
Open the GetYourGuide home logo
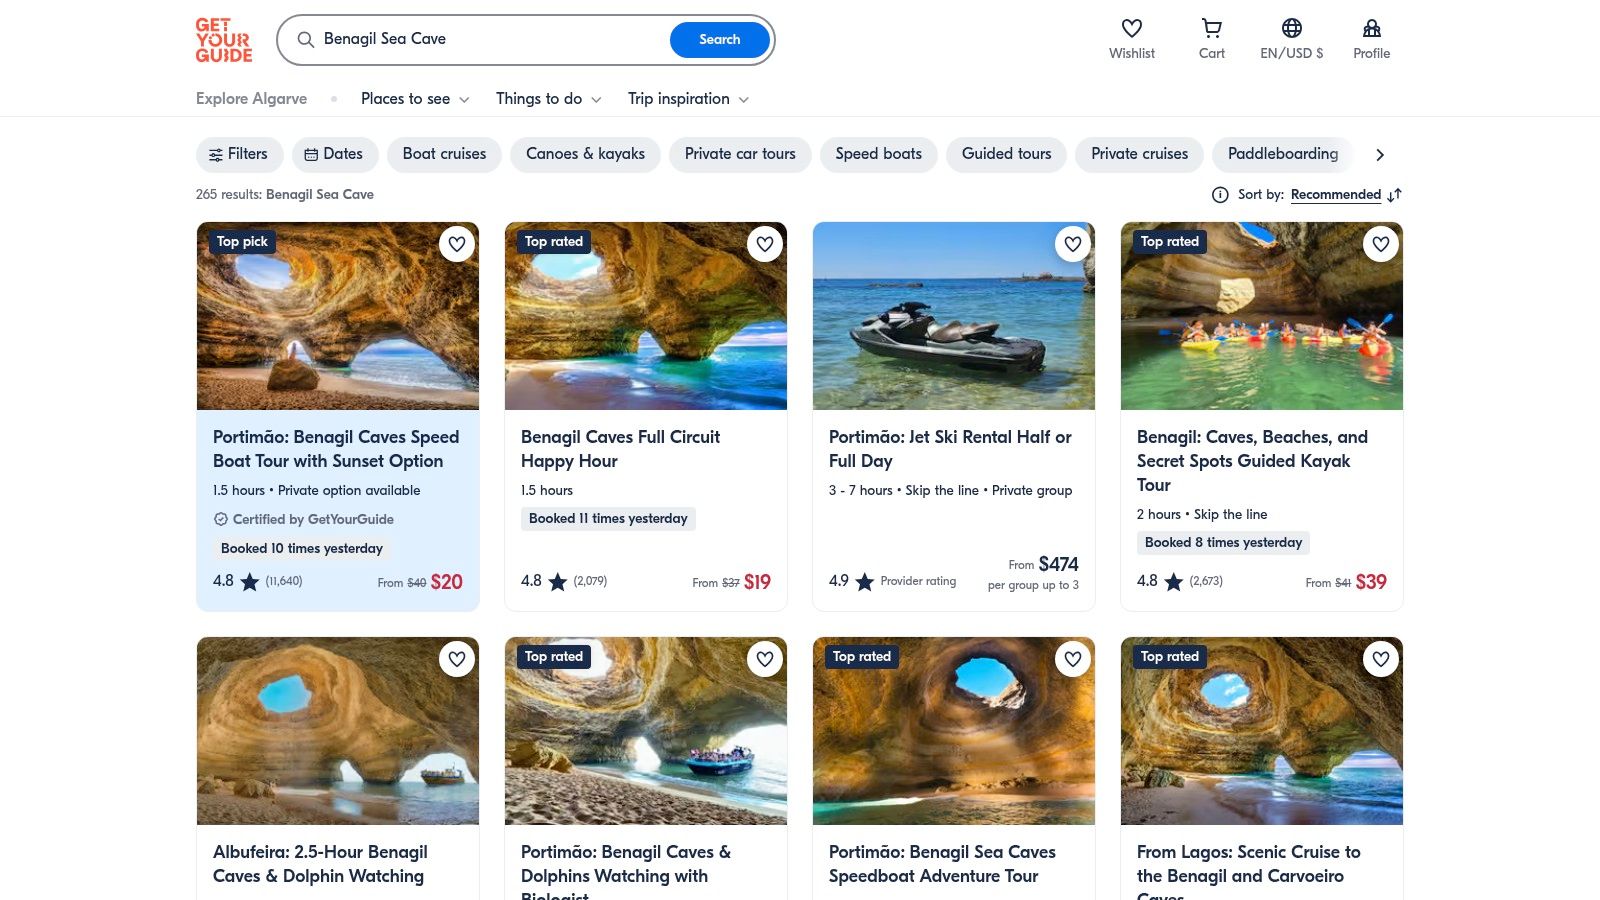click(x=224, y=40)
